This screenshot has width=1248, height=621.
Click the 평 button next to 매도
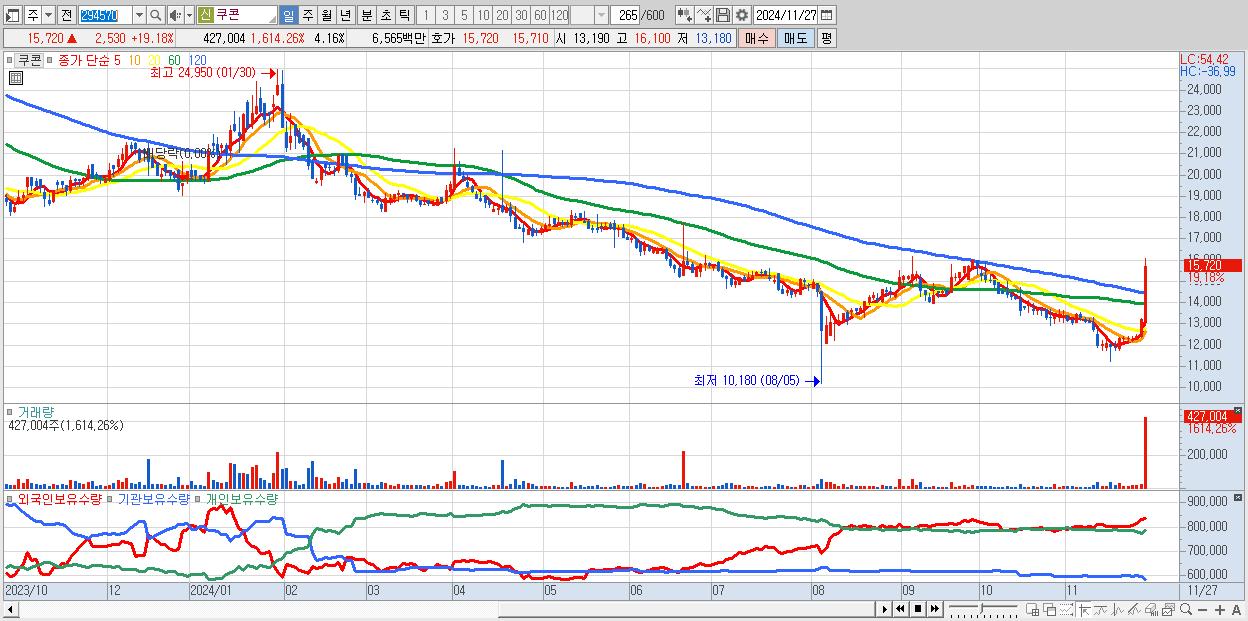tap(826, 38)
